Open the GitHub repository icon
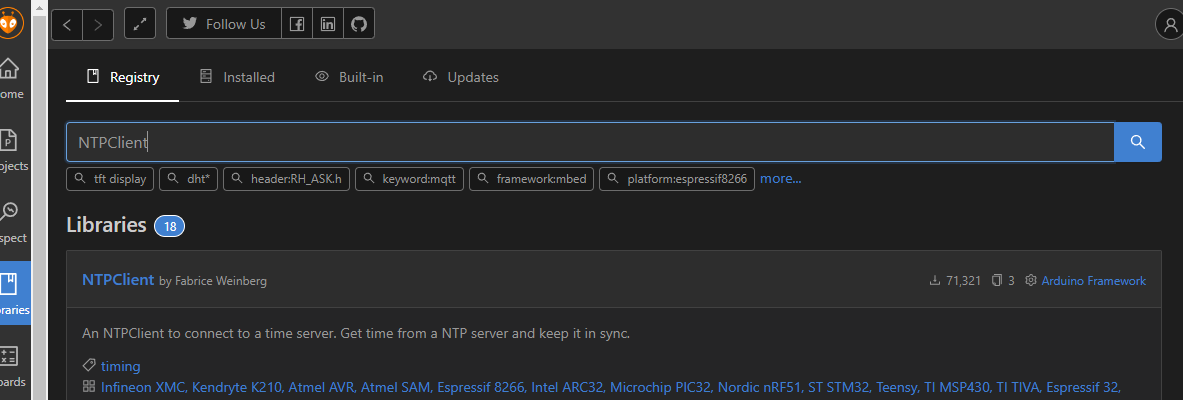 tap(359, 24)
